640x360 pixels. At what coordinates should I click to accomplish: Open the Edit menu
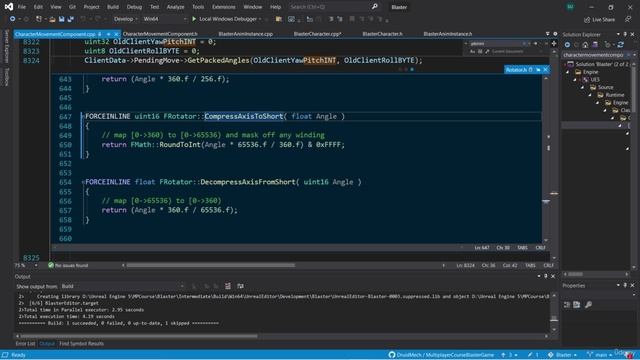pyautogui.click(x=38, y=7)
